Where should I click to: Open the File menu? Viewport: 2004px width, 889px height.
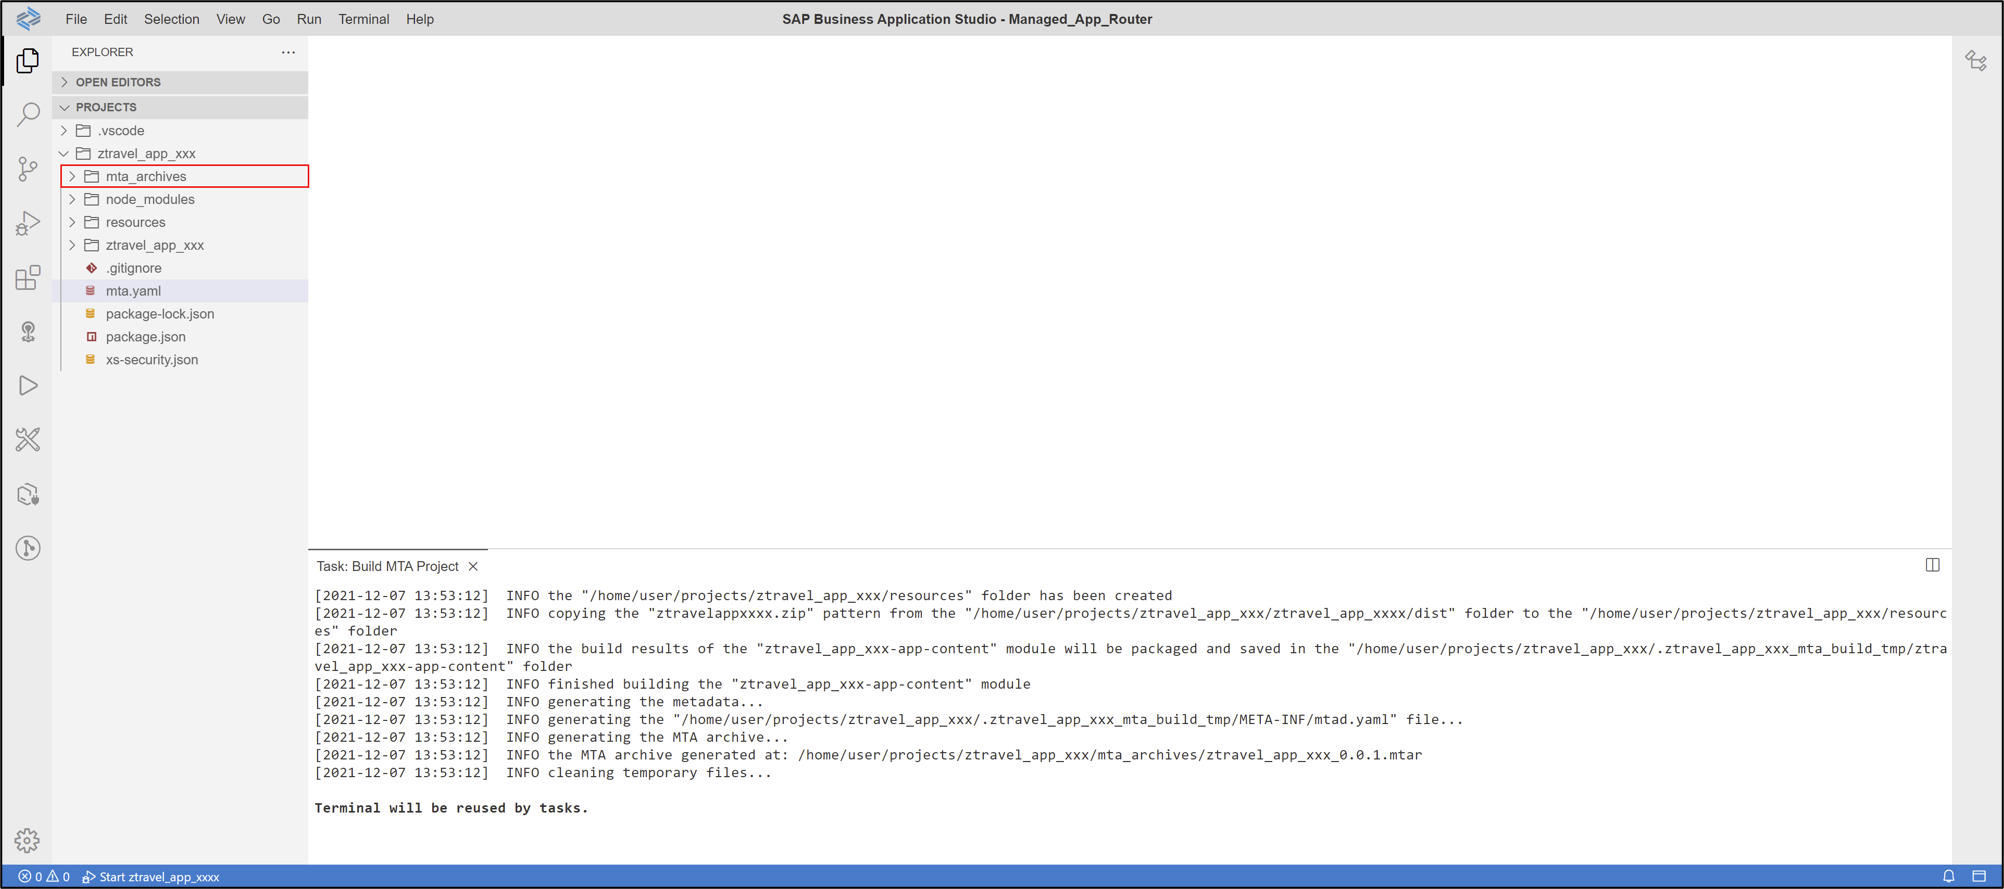(x=76, y=19)
